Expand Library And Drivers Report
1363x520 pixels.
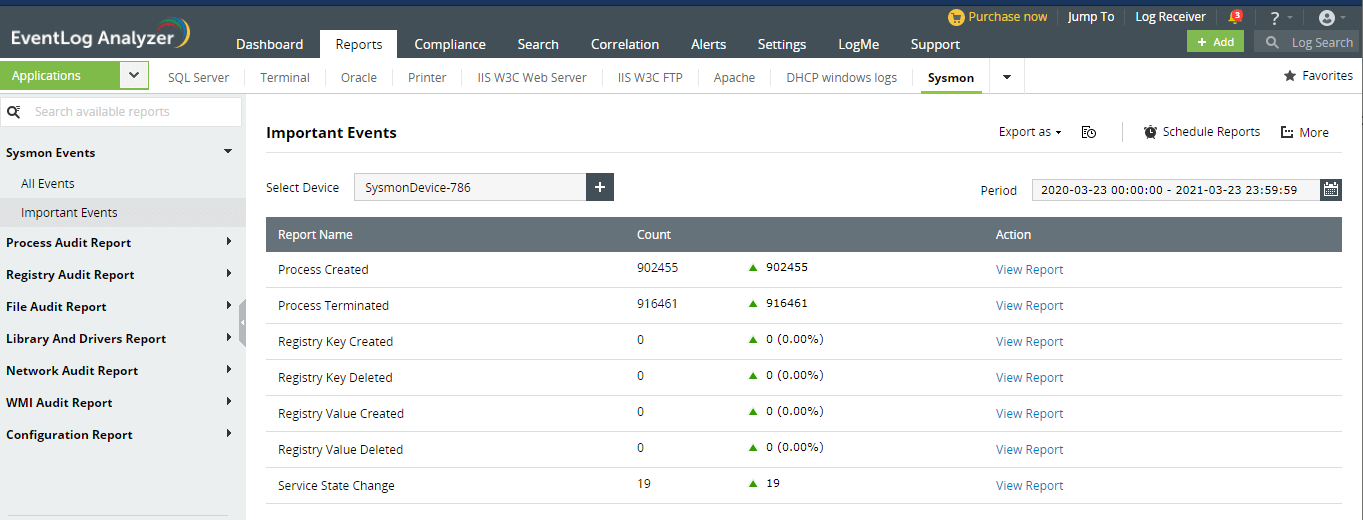point(229,338)
